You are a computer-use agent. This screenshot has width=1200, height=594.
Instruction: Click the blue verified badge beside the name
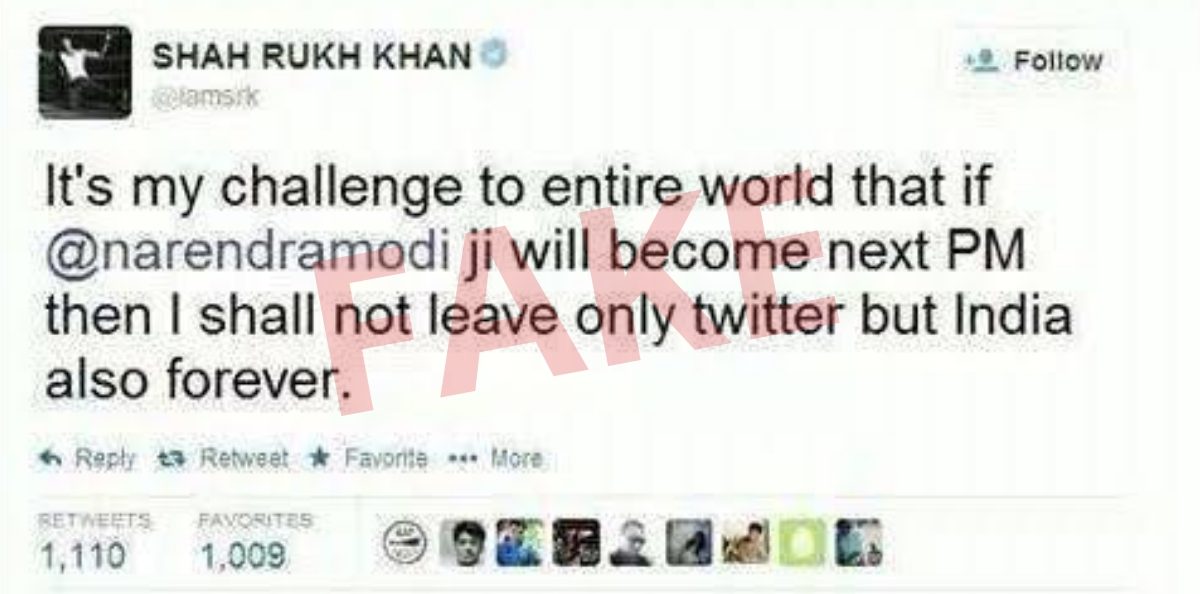click(491, 57)
